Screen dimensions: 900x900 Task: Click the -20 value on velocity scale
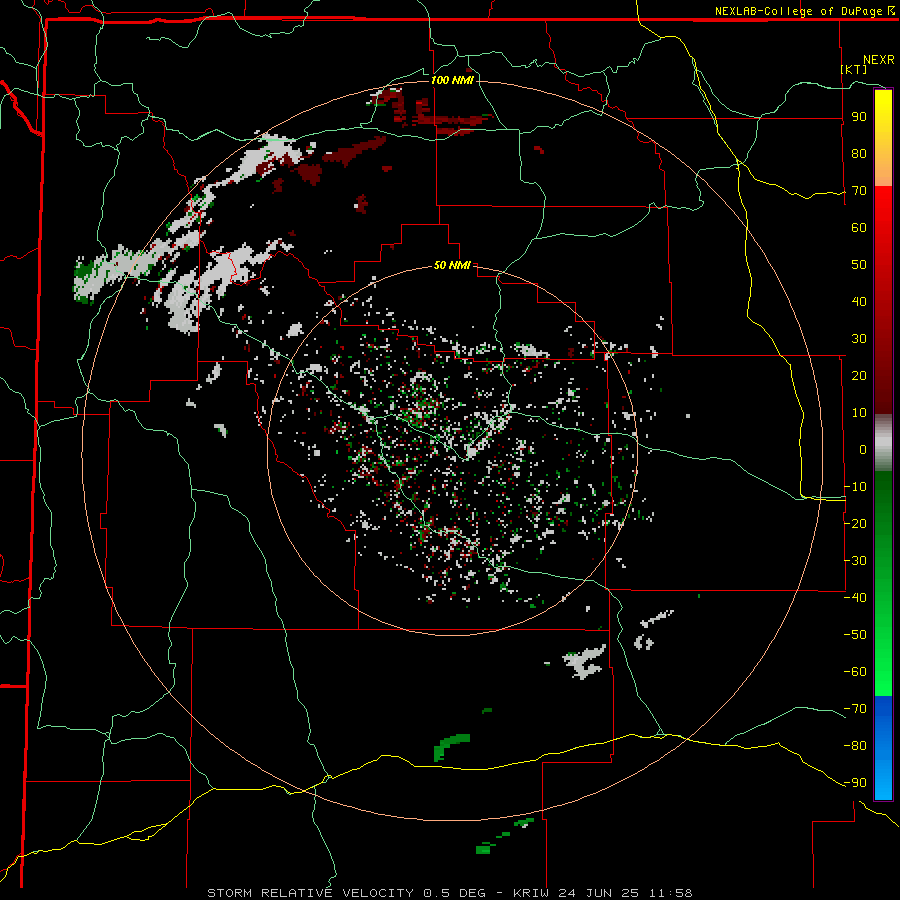pos(855,523)
